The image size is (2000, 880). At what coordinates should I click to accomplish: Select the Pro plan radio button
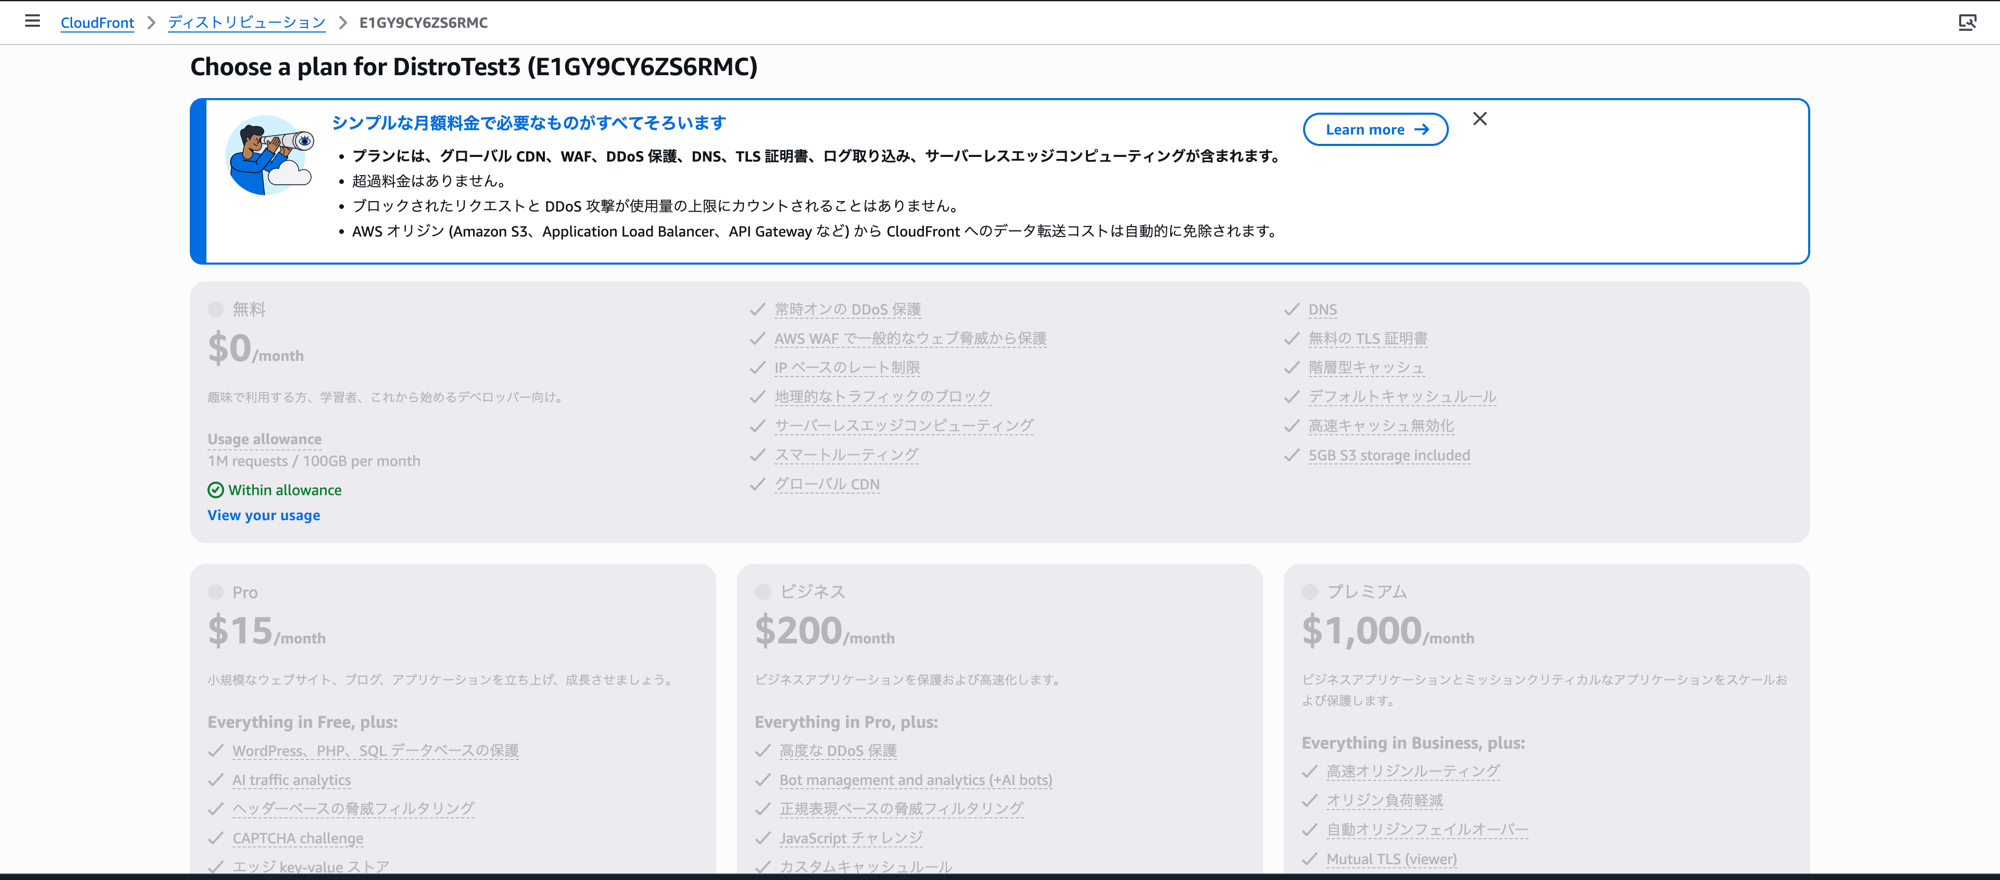(216, 592)
